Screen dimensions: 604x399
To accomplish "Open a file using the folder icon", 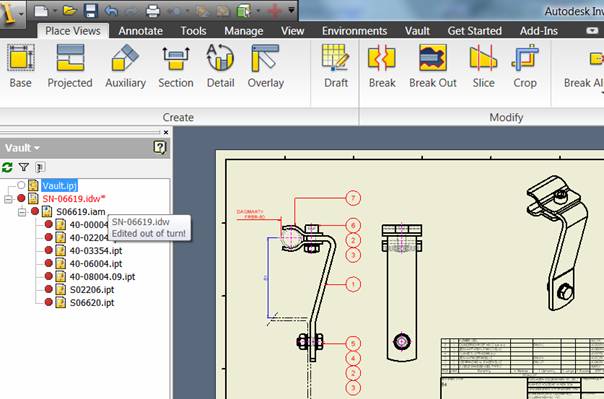I will click(70, 11).
